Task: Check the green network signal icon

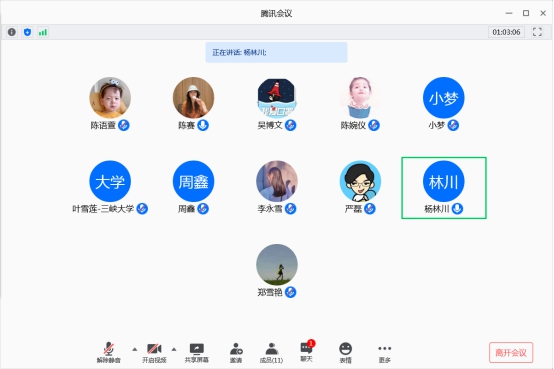Action: (x=43, y=33)
